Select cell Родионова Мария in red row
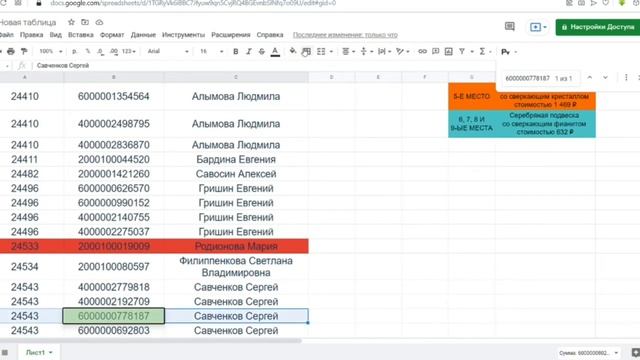640x360 pixels. 236,246
